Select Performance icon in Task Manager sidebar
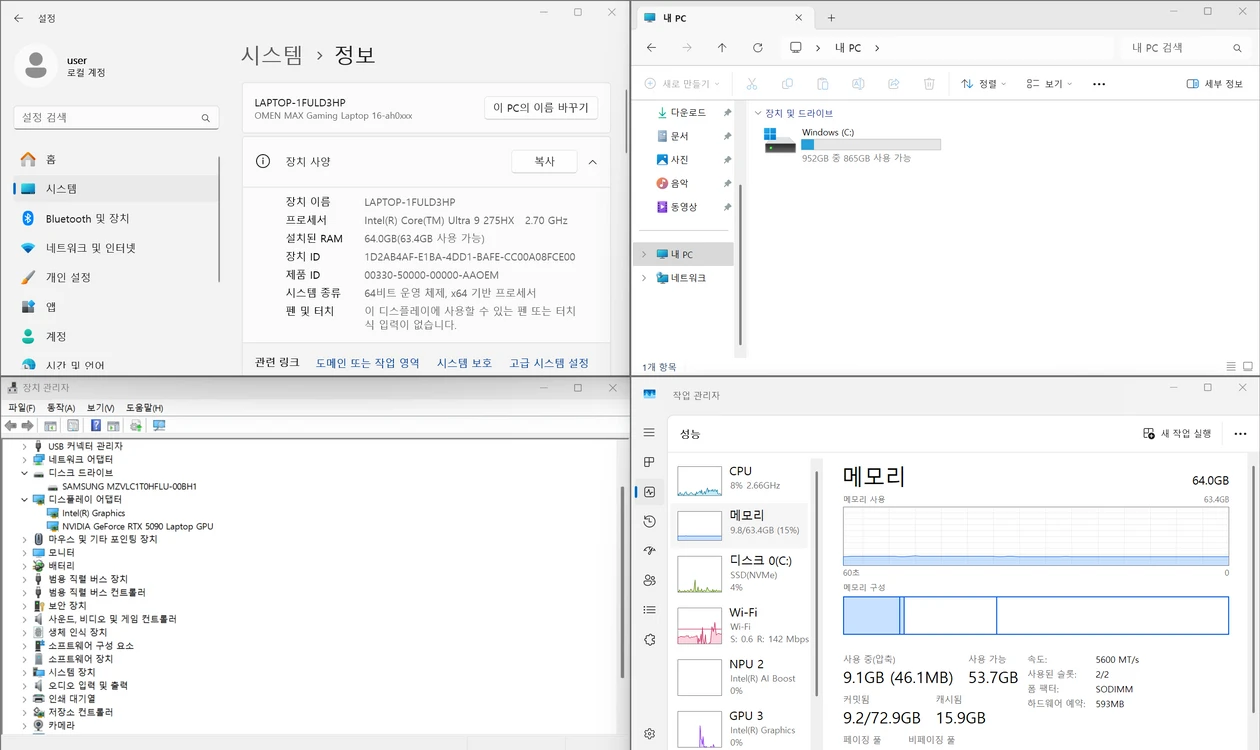Image resolution: width=1260 pixels, height=750 pixels. point(649,492)
